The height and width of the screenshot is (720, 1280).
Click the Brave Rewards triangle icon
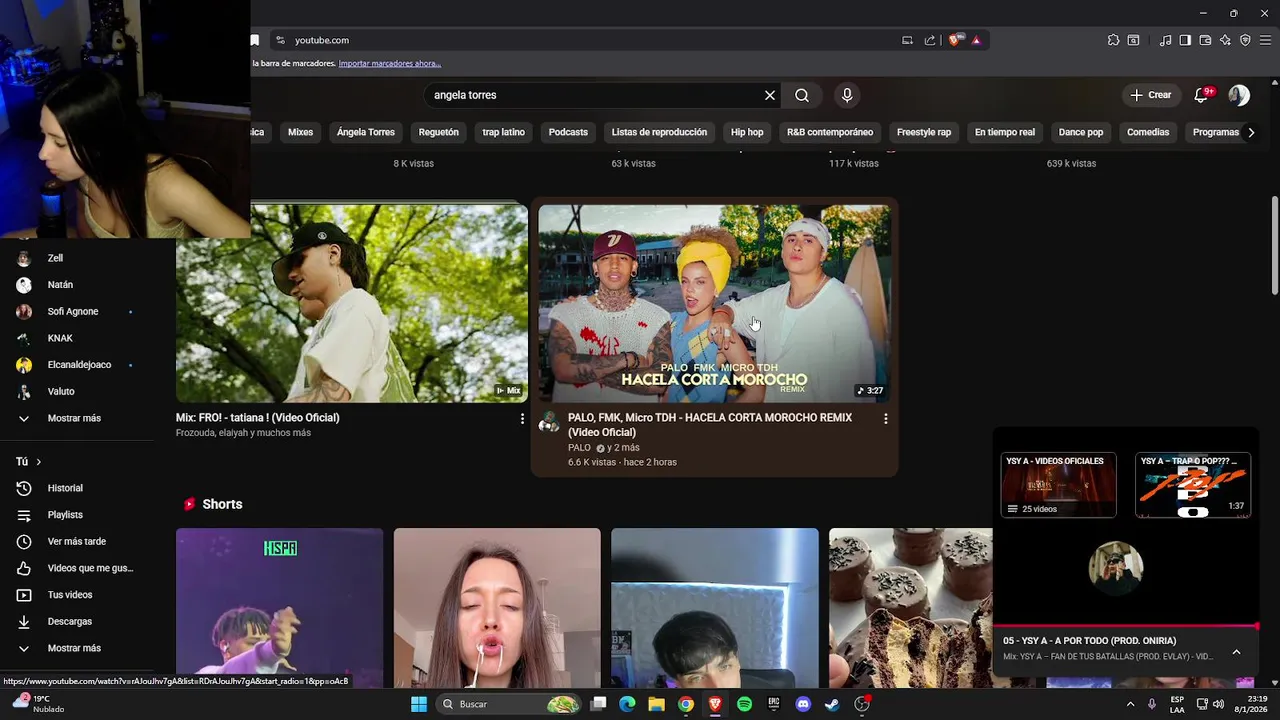[x=976, y=40]
